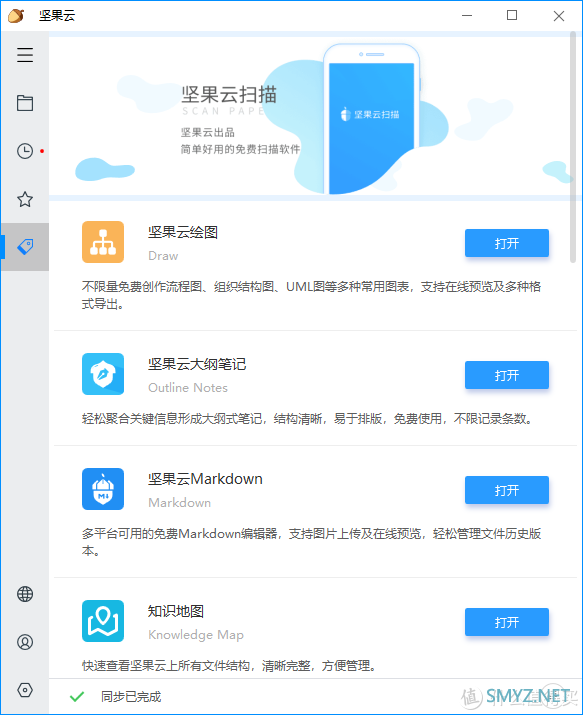
Task: Open starred favorites in sidebar
Action: [25, 199]
